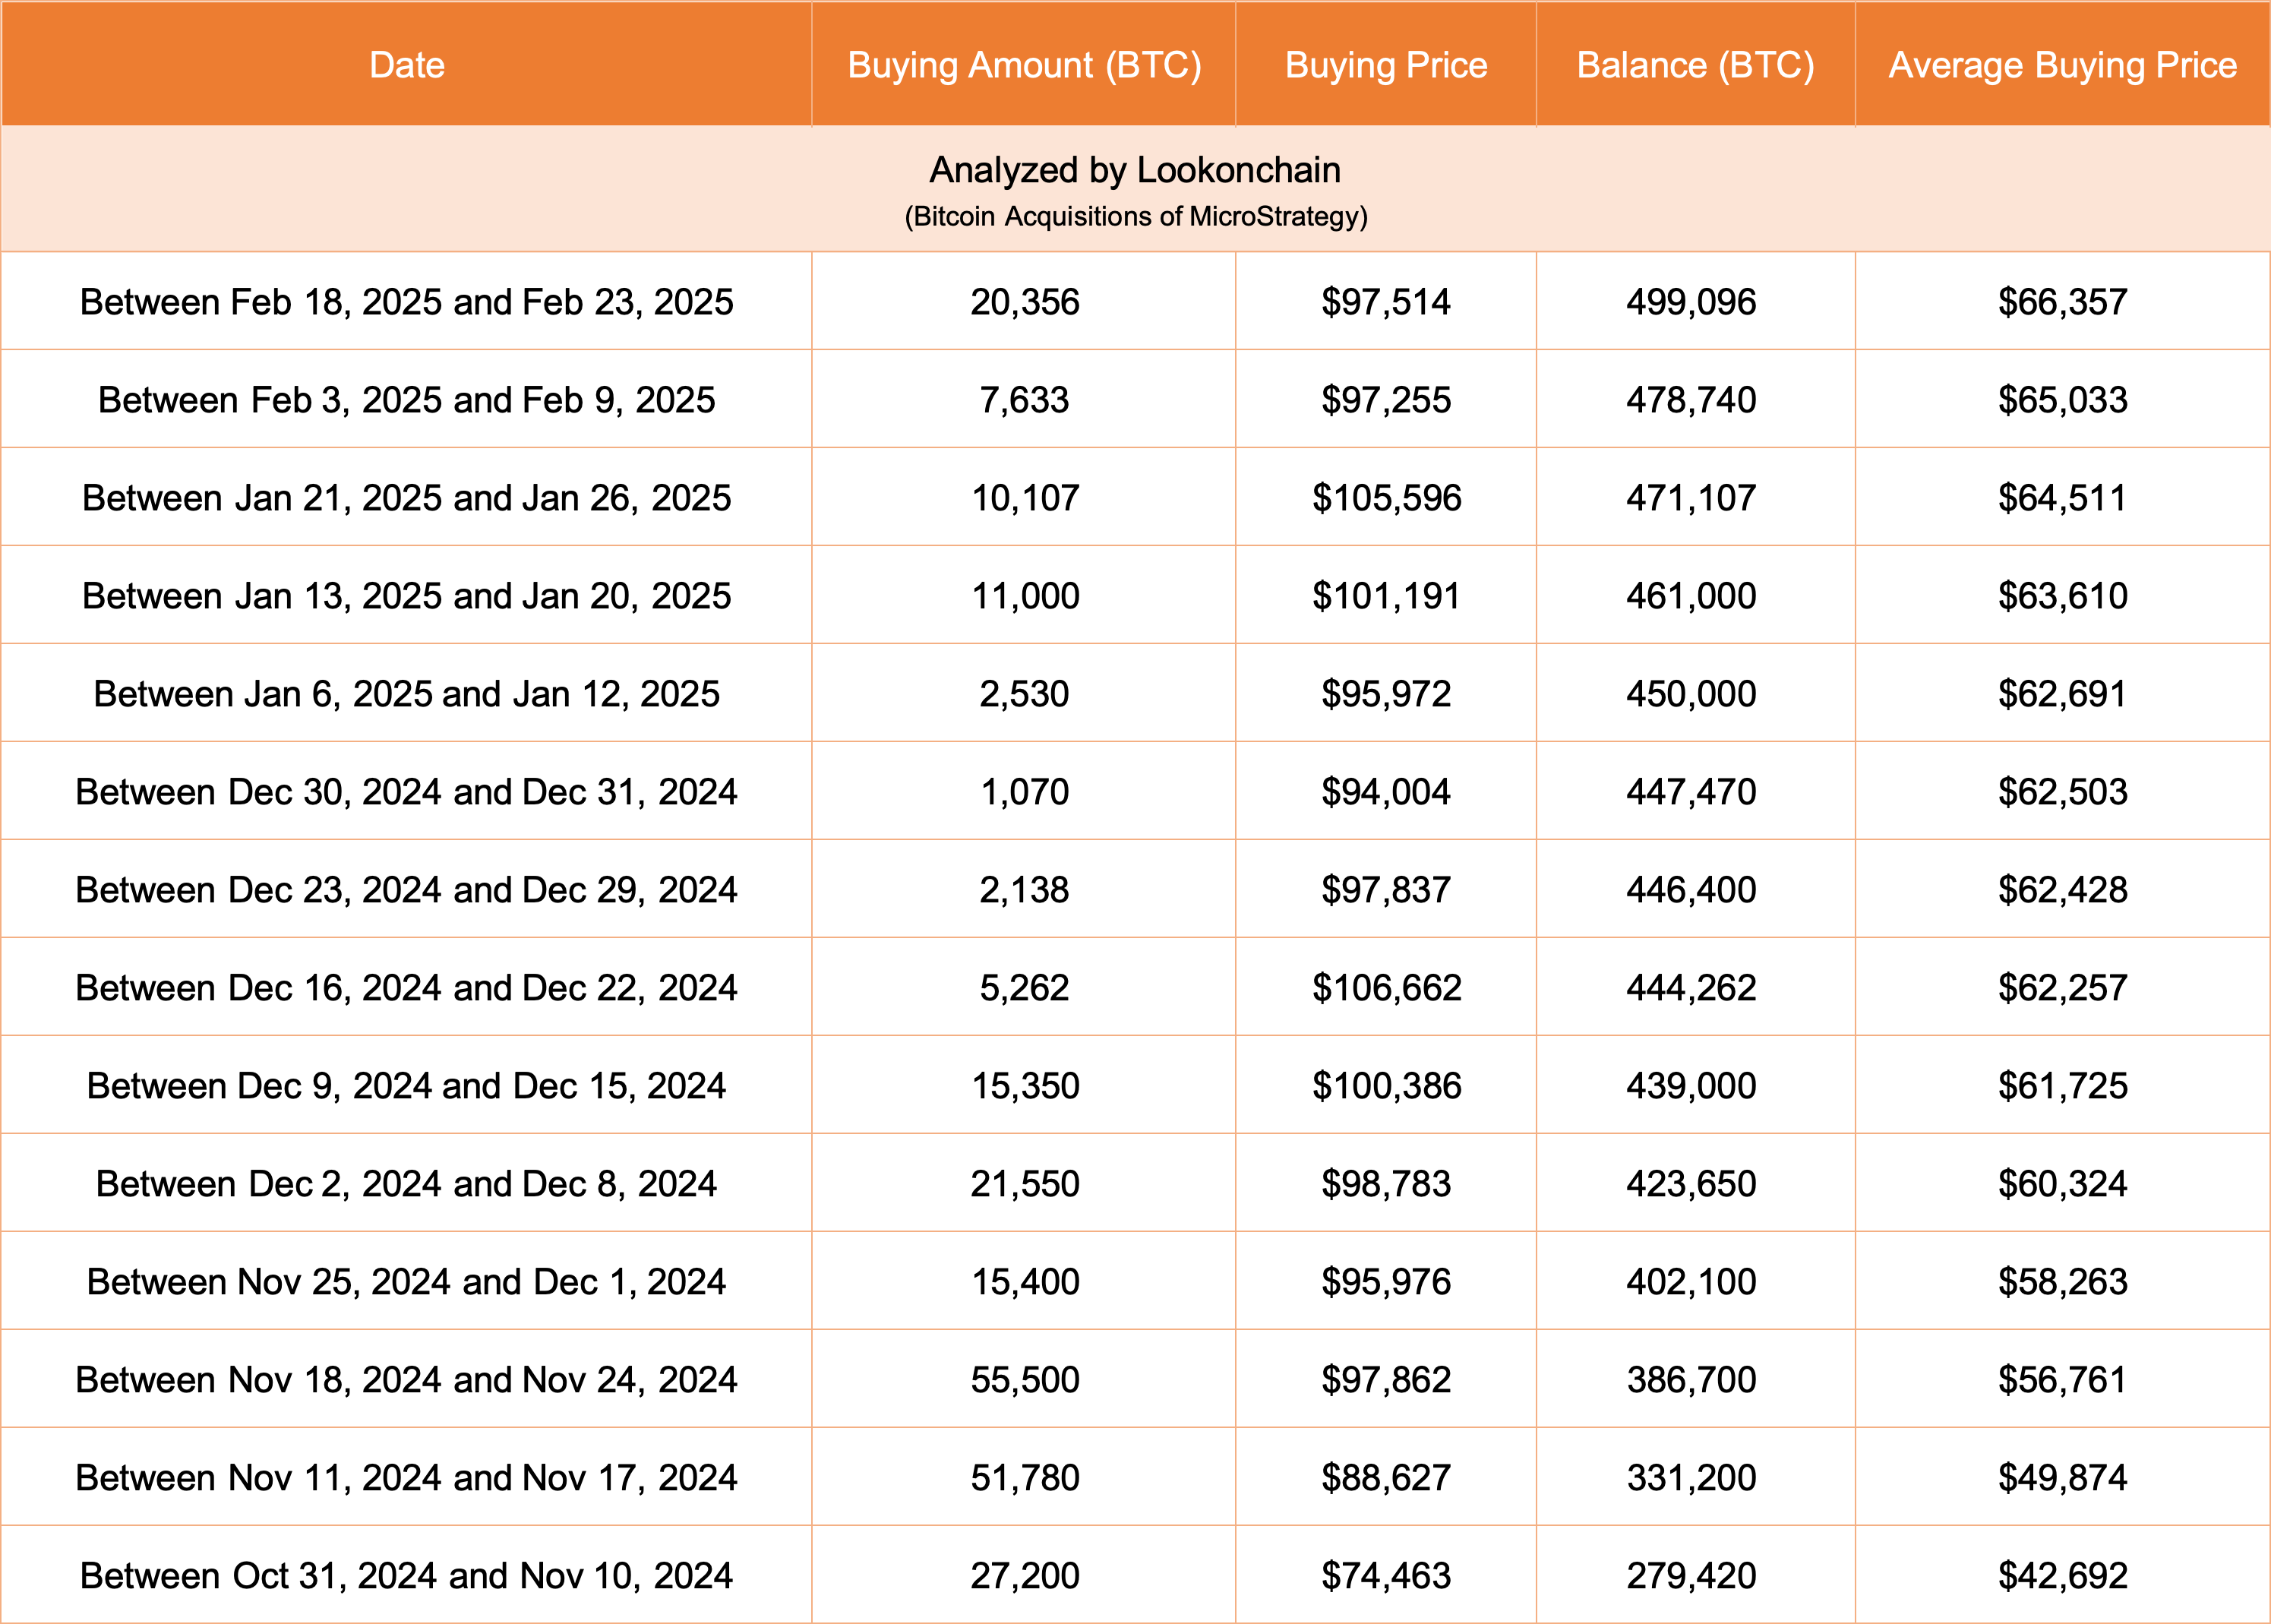
Task: Click the $105,596 buying price cell
Action: click(1386, 498)
